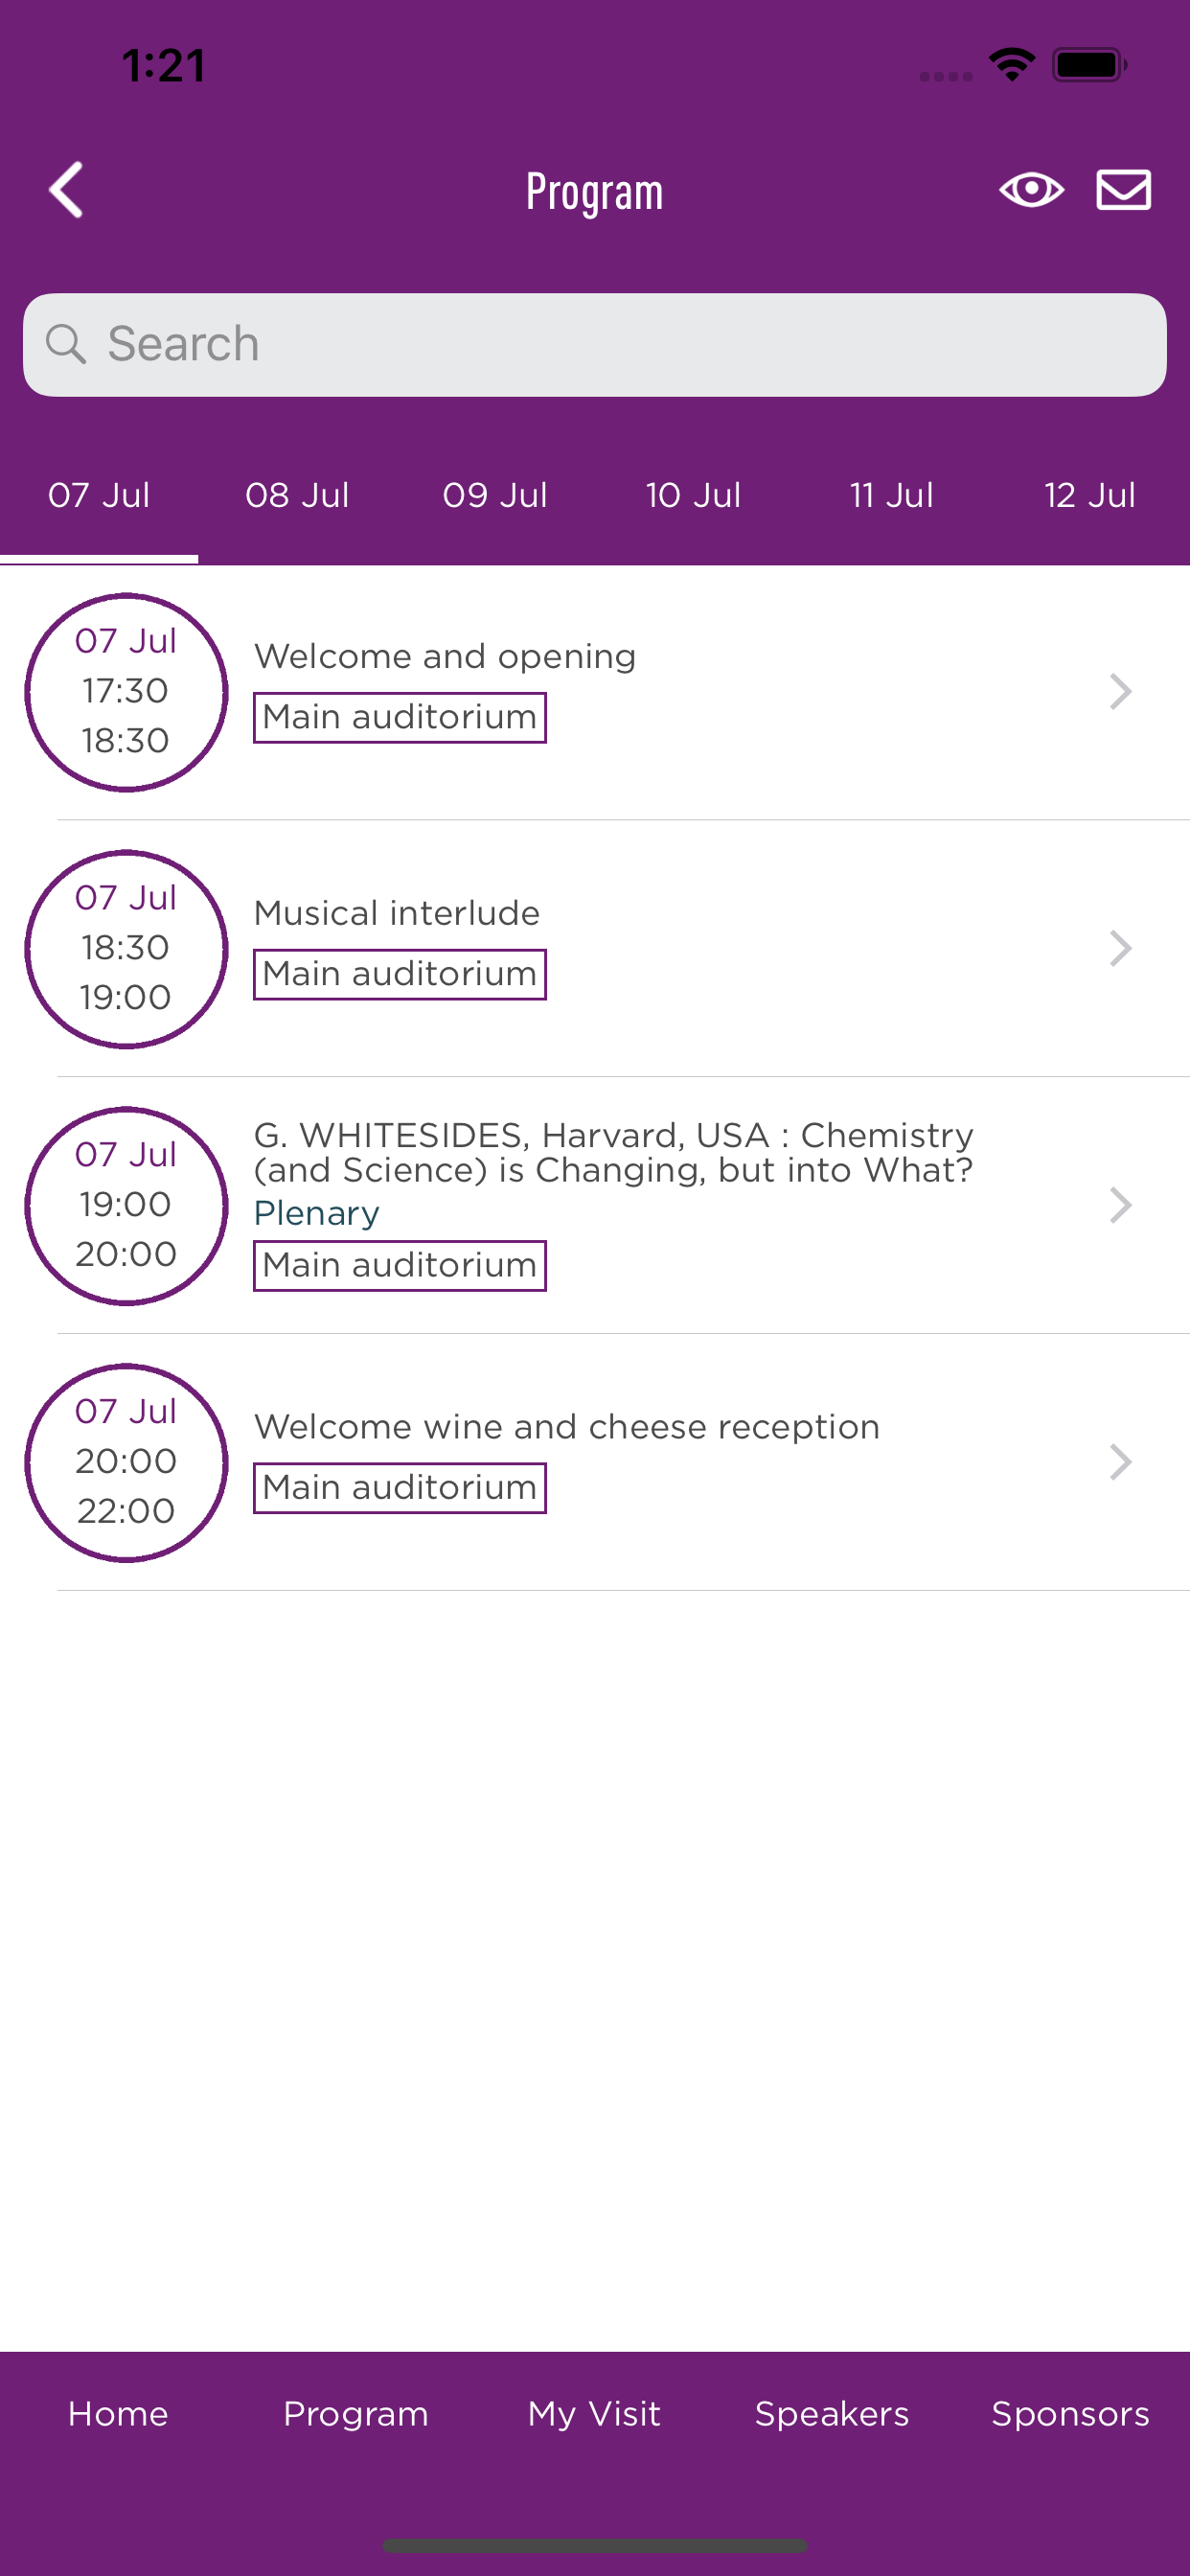Toggle the eye visibility icon
This screenshot has height=2576, width=1190.
click(1031, 190)
